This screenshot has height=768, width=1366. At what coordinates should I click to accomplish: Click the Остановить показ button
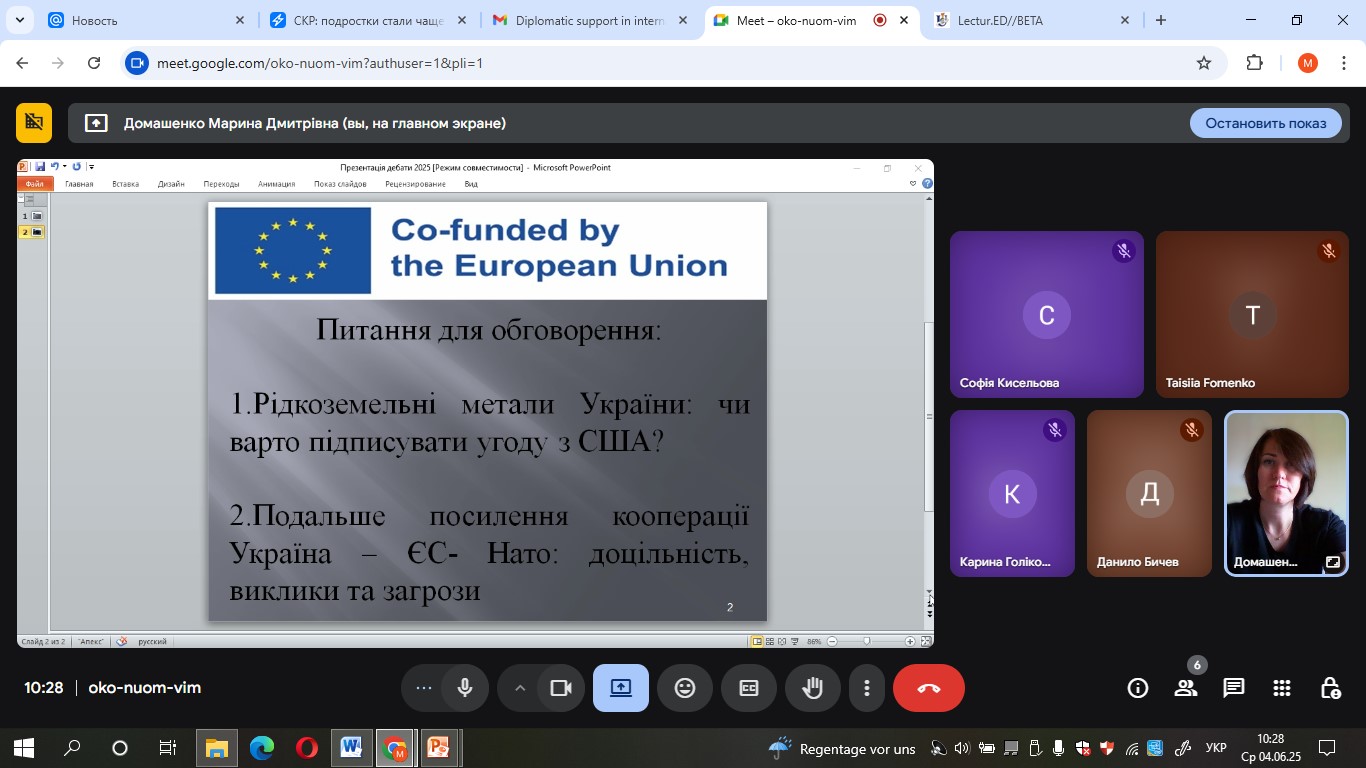pos(1265,123)
